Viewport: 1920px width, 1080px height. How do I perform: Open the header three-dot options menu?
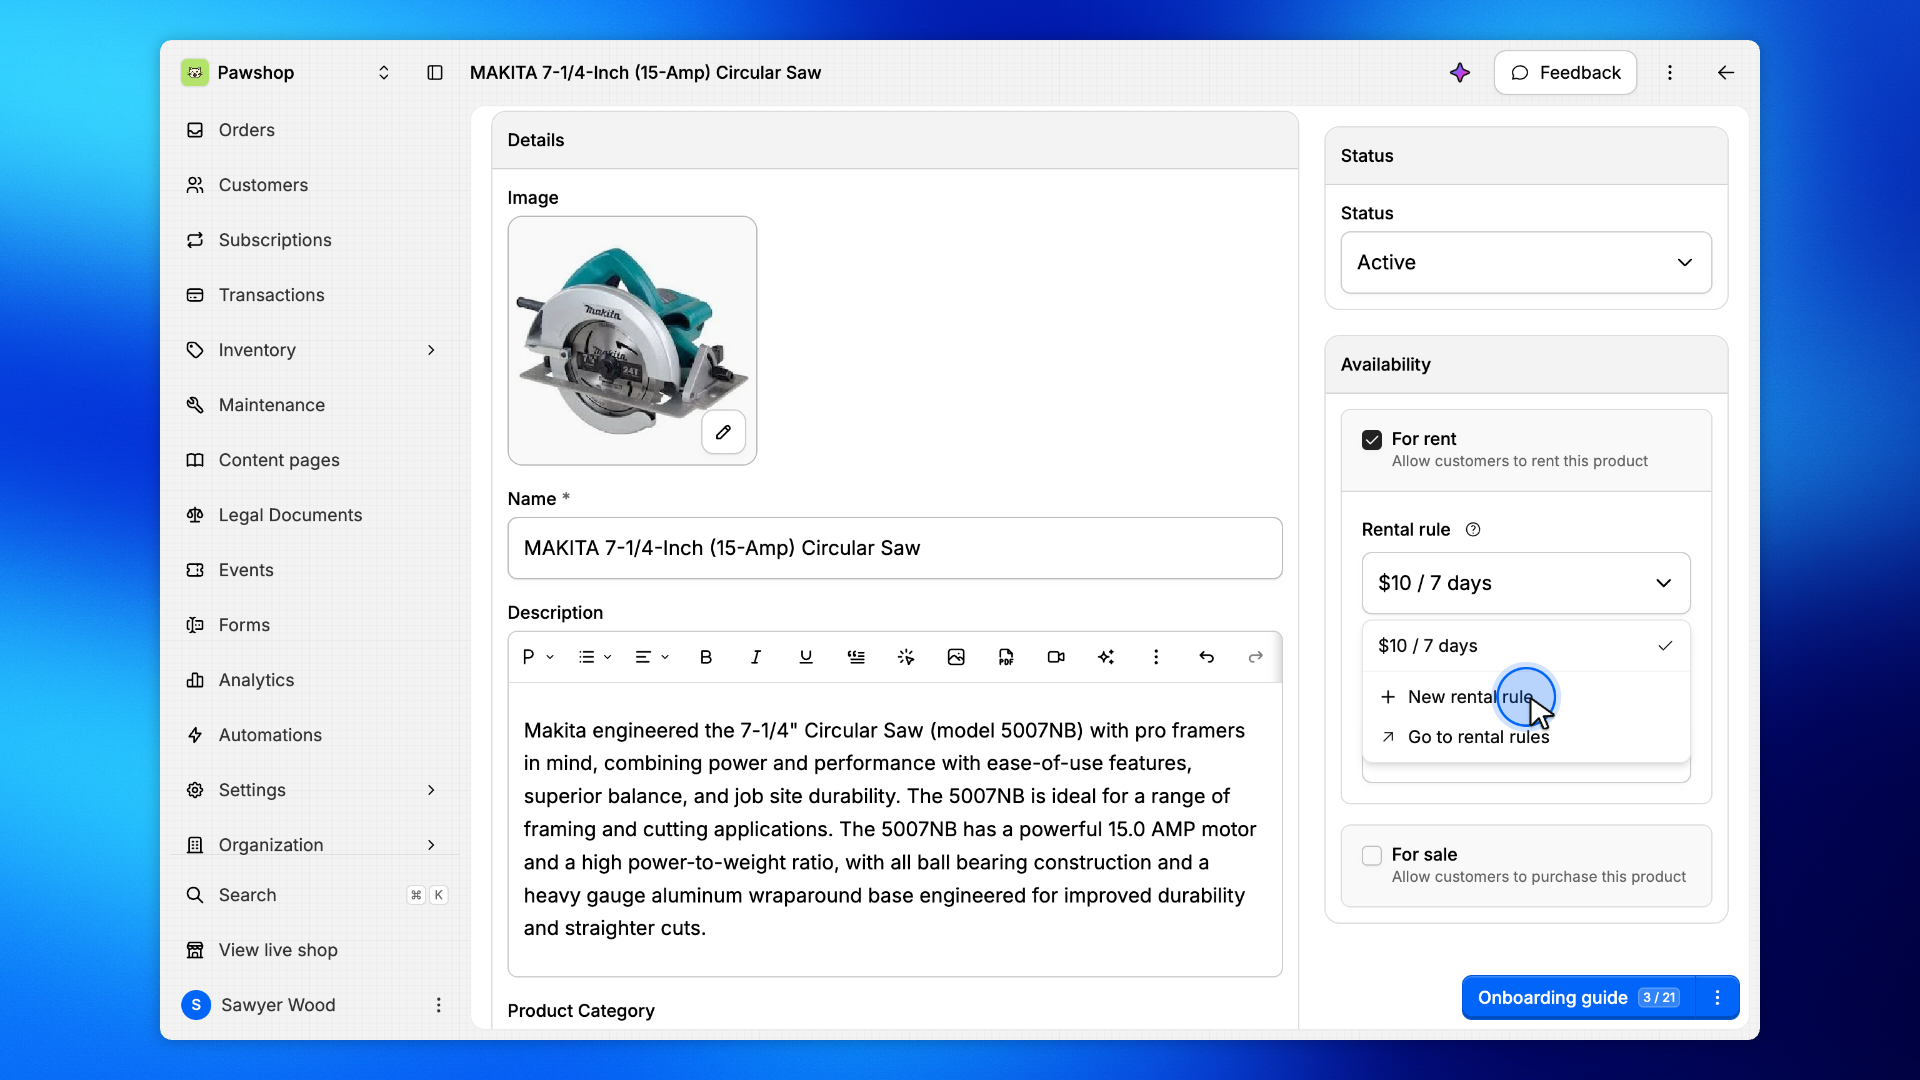[1670, 72]
